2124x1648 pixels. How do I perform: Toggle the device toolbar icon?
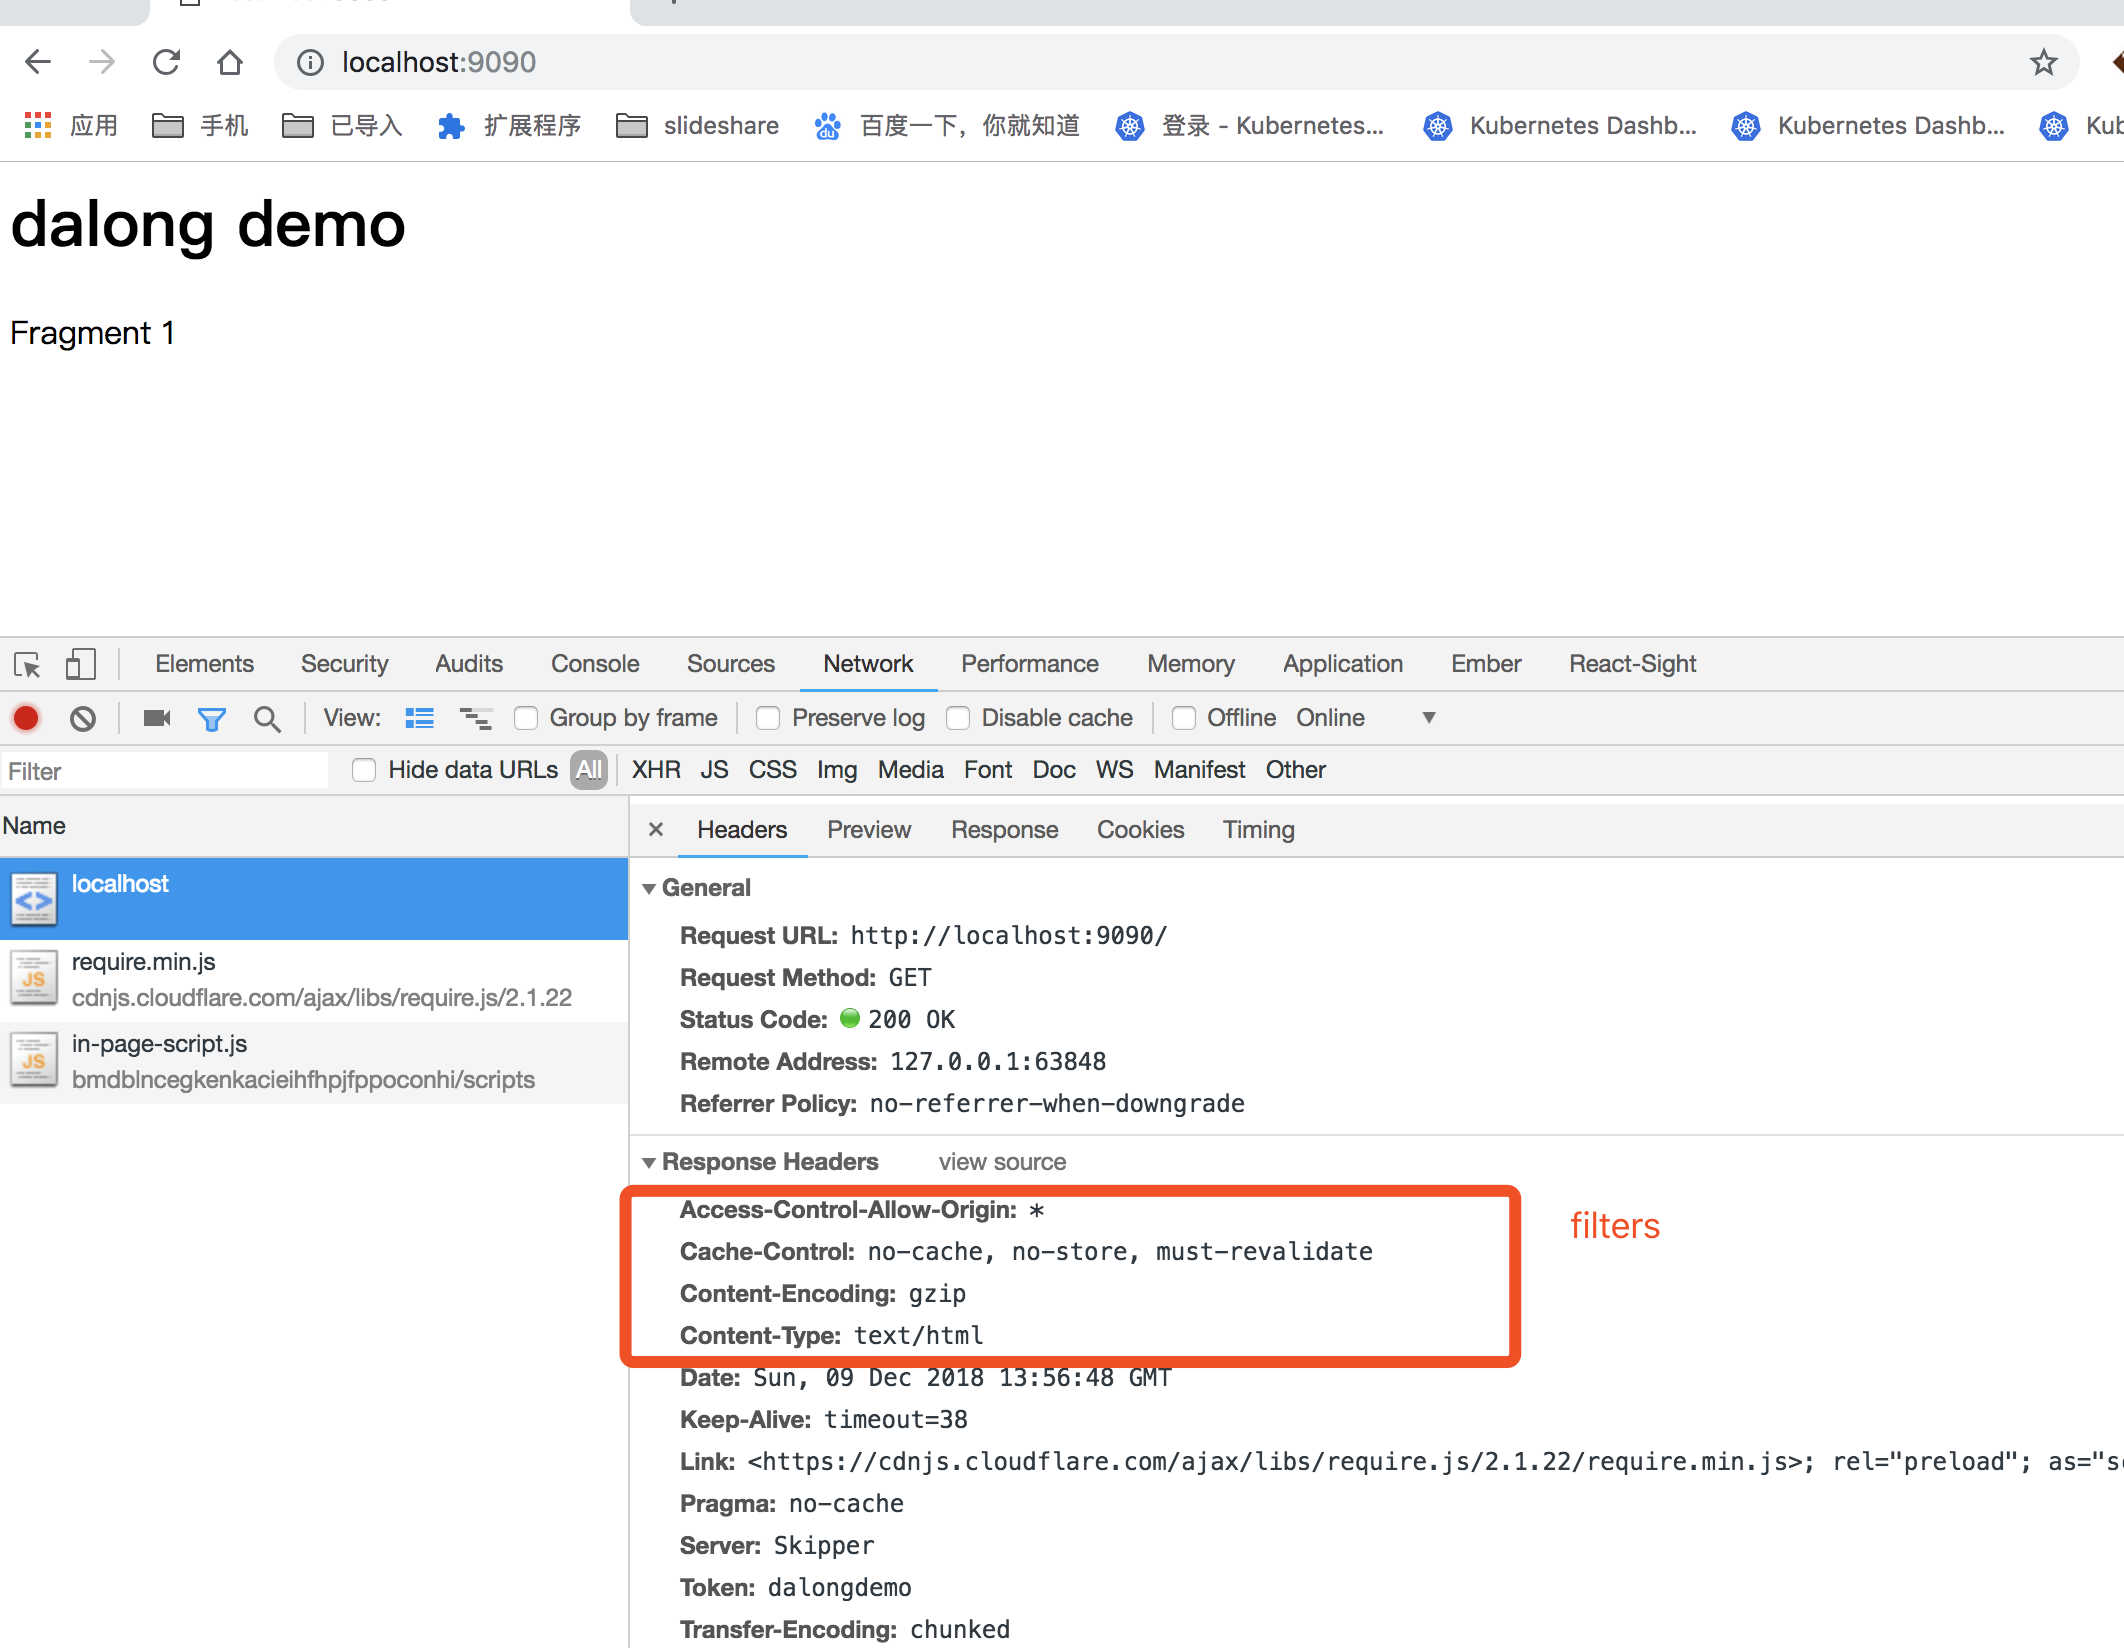tap(80, 664)
